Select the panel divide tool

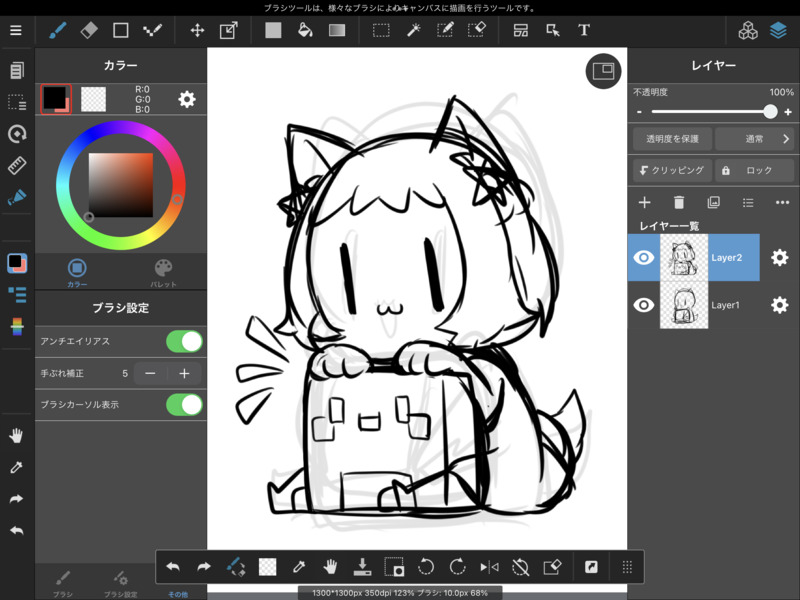(x=521, y=31)
